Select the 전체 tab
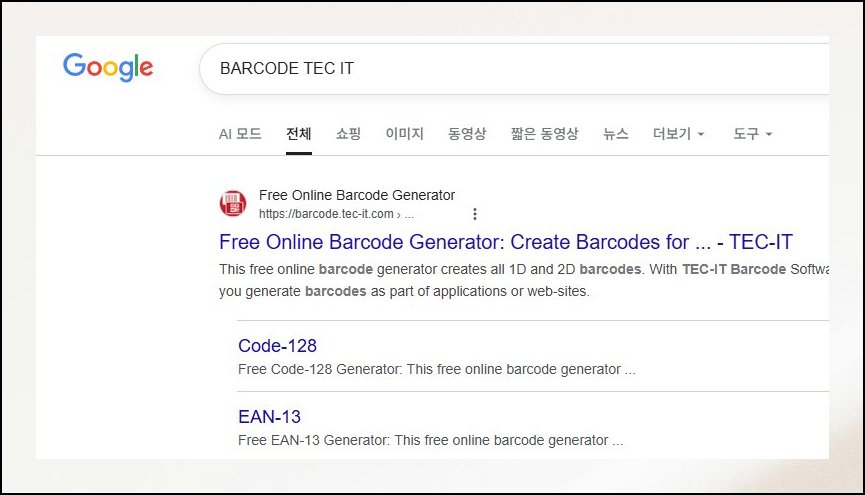The height and width of the screenshot is (495, 865). click(298, 134)
